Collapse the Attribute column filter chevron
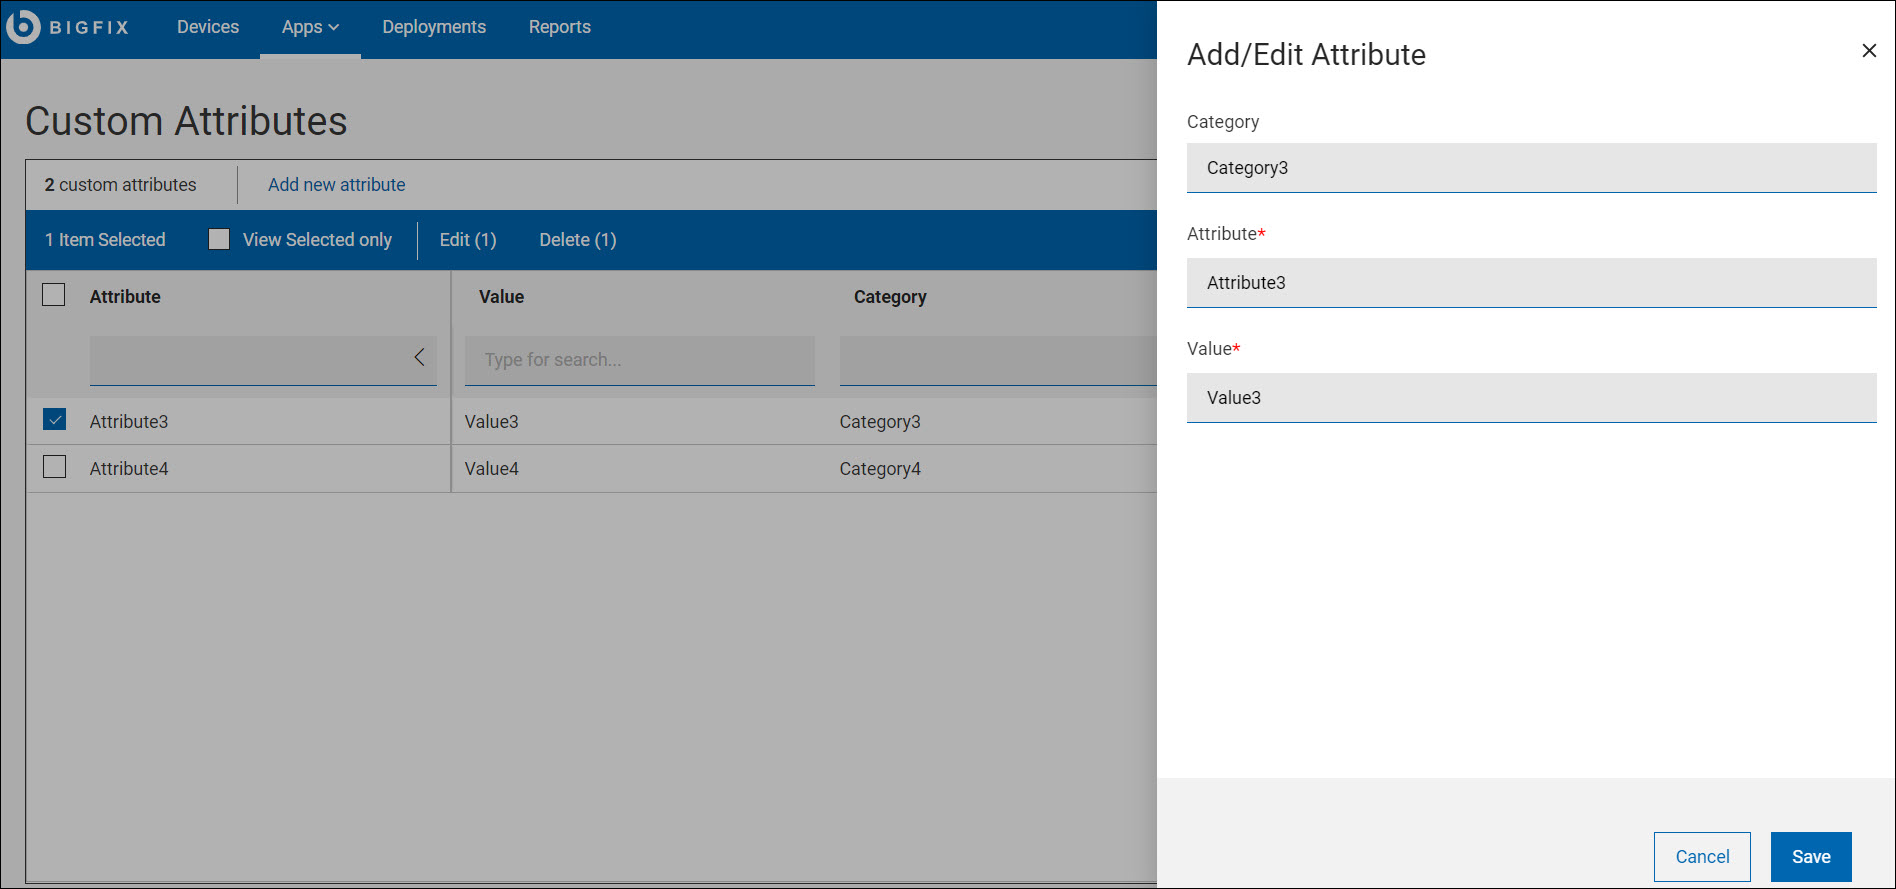The height and width of the screenshot is (889, 1896). click(419, 358)
